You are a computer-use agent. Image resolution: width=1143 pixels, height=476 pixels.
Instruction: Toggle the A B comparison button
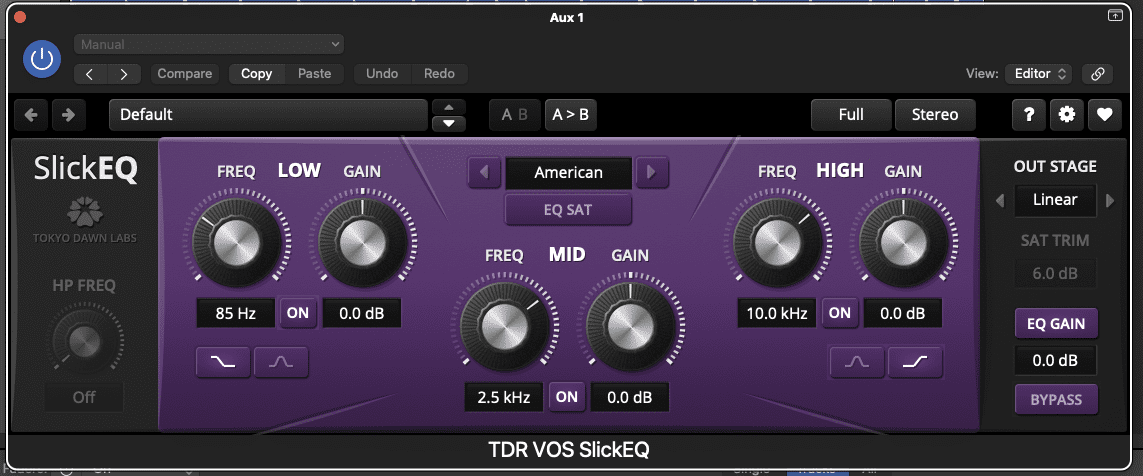tap(515, 114)
